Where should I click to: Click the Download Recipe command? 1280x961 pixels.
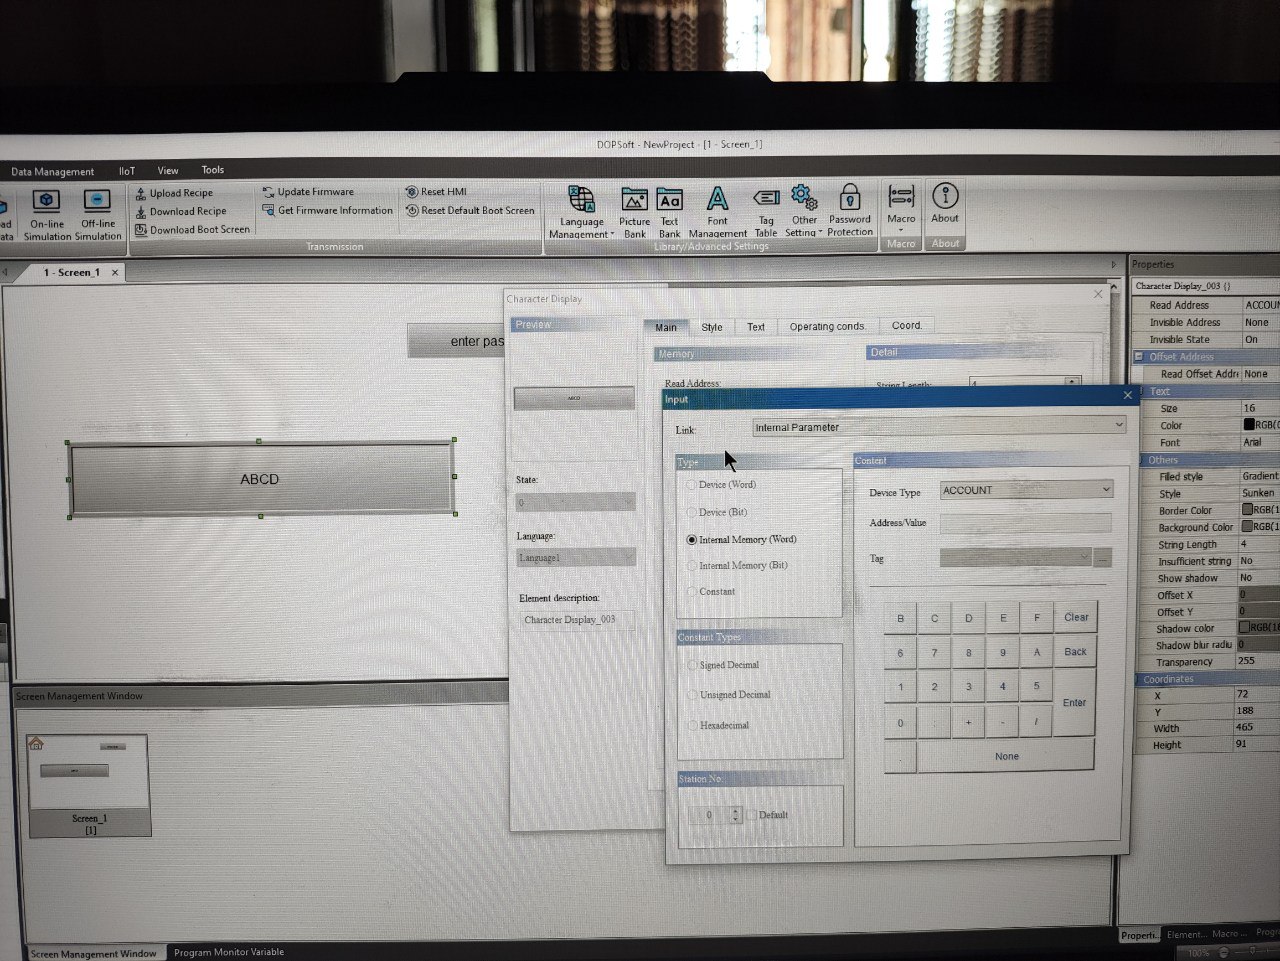point(181,211)
